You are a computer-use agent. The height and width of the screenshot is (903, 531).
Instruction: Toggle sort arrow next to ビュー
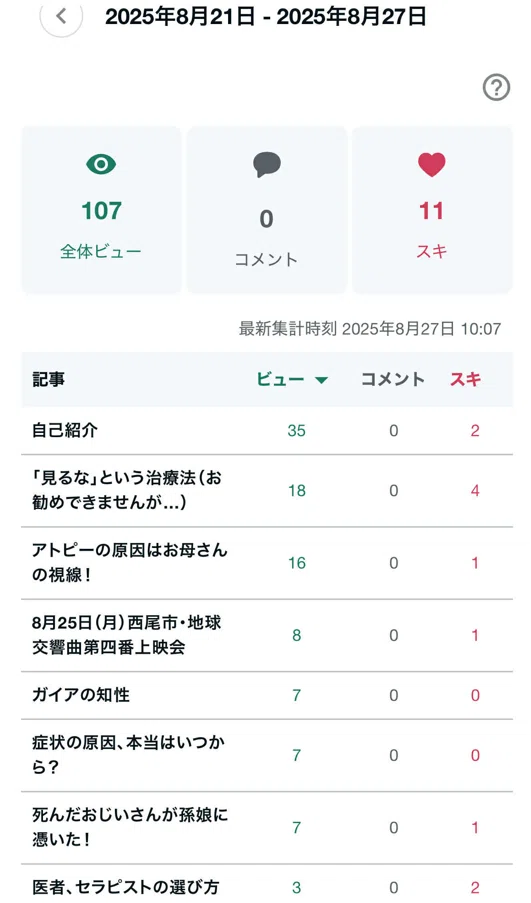tap(321, 380)
